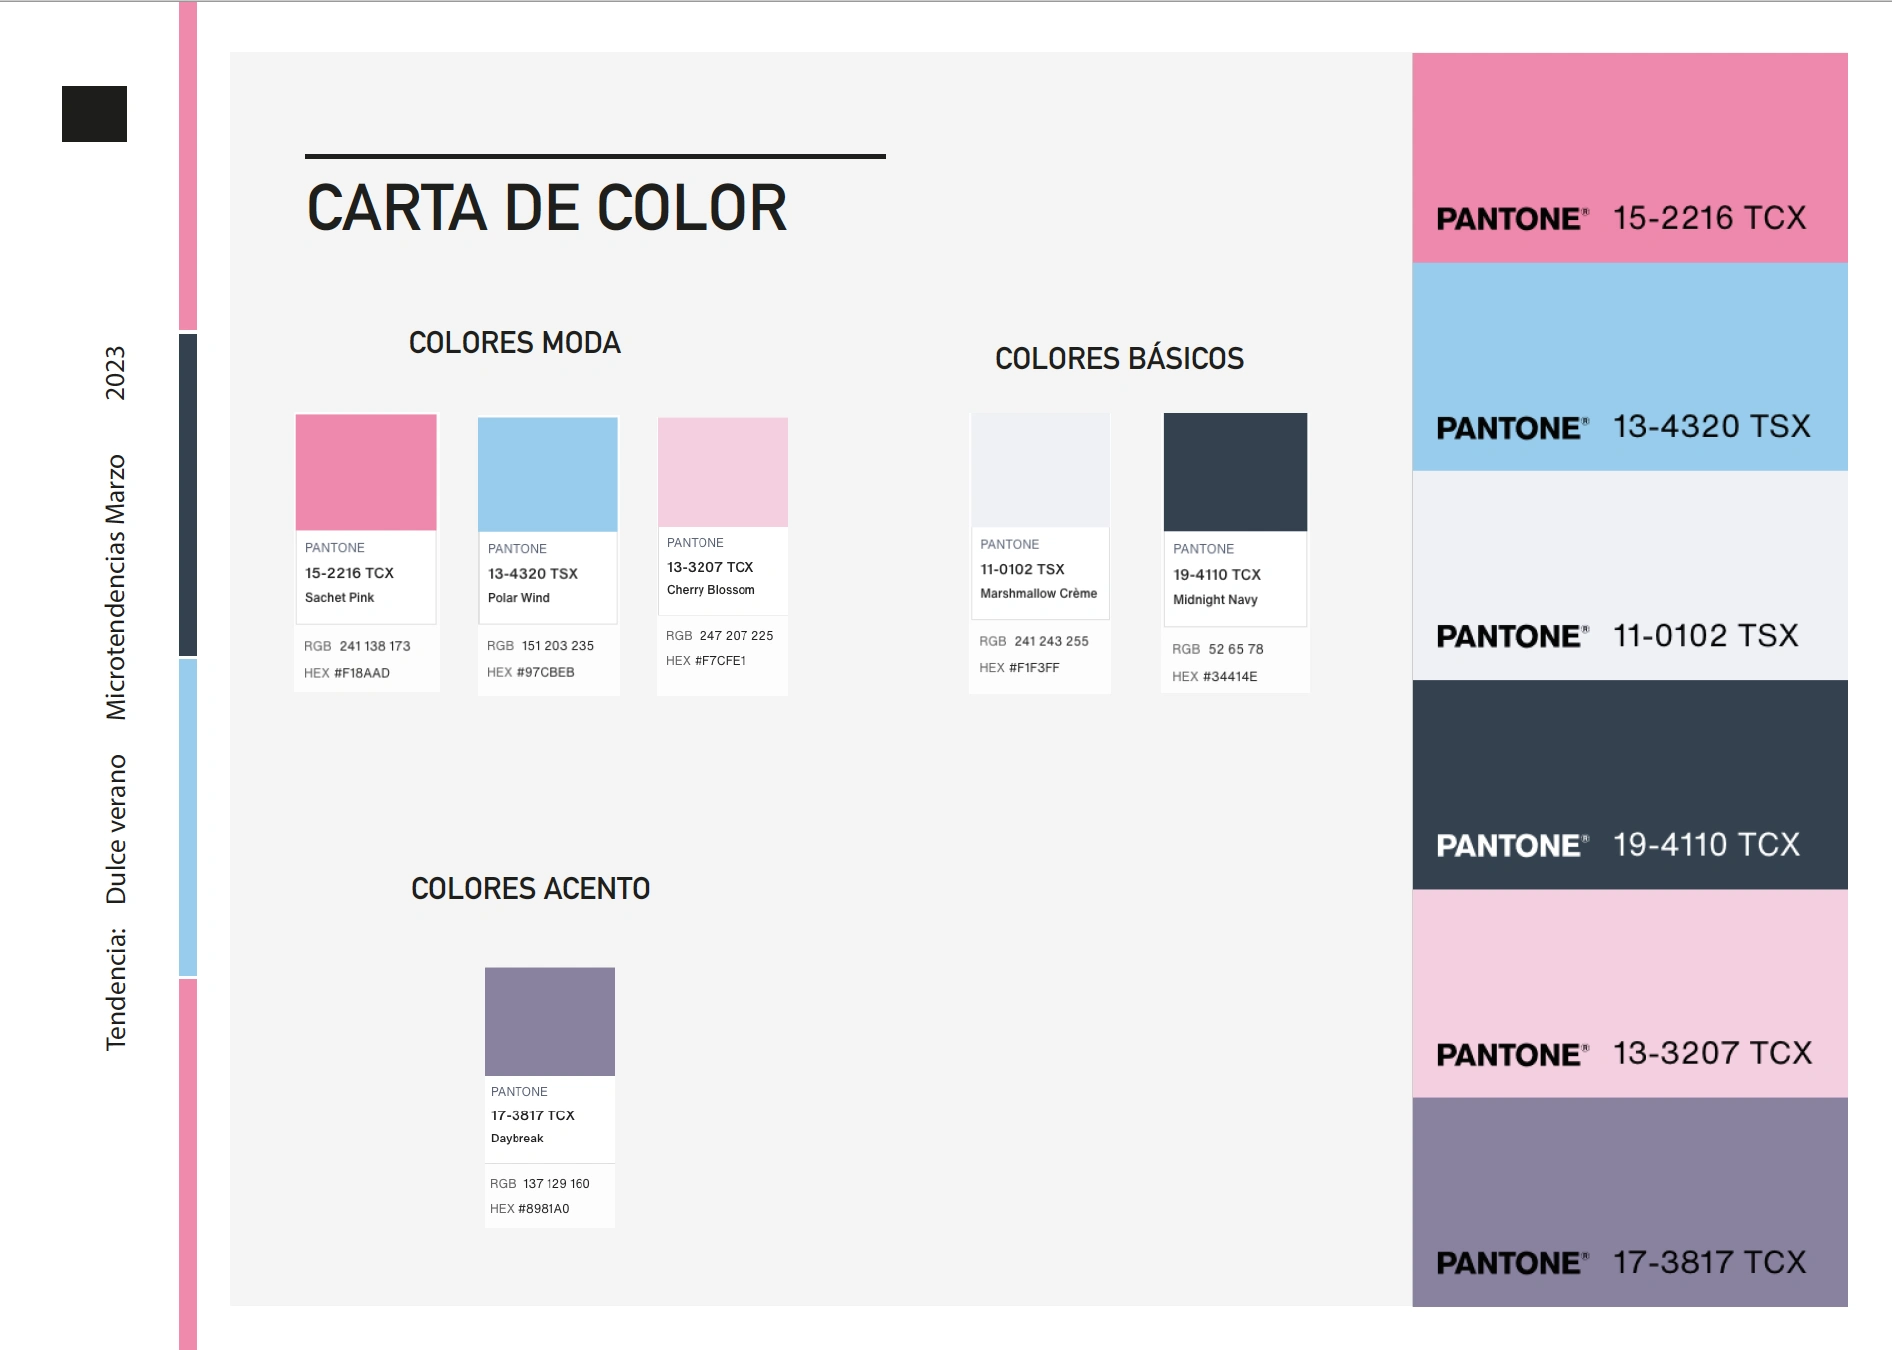Click the large PANTONE 13-4320 TSX band
The width and height of the screenshot is (1892, 1350).
(x=1629, y=366)
